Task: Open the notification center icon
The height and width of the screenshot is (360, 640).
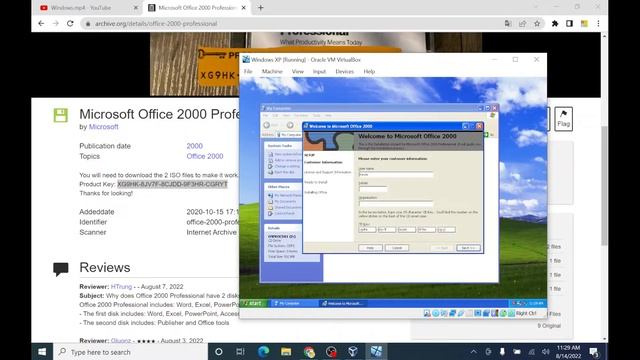Action: pyautogui.click(x=594, y=352)
